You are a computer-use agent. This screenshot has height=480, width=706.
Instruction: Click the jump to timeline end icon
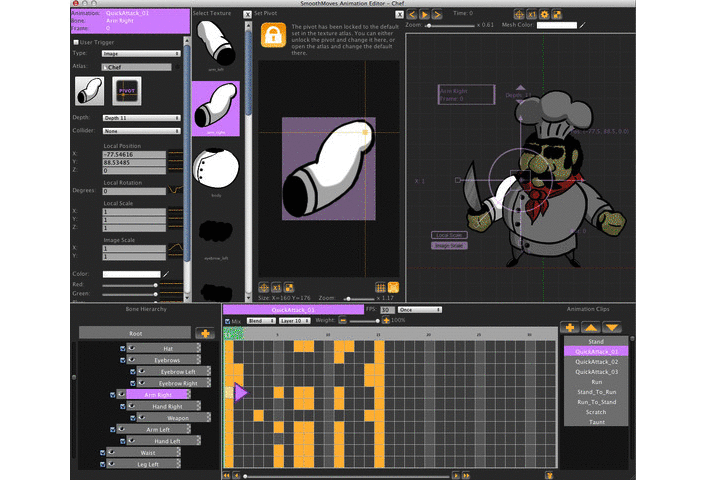(466, 475)
